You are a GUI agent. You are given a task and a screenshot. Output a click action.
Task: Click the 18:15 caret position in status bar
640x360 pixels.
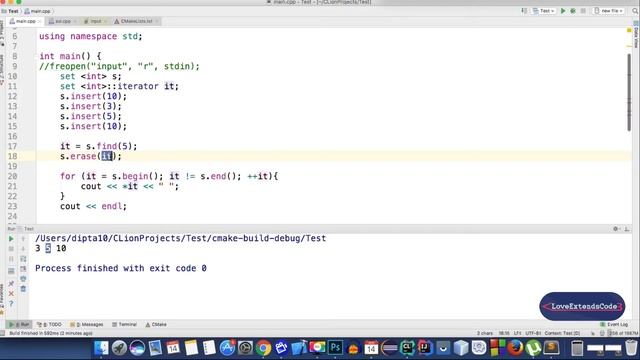[x=504, y=333]
